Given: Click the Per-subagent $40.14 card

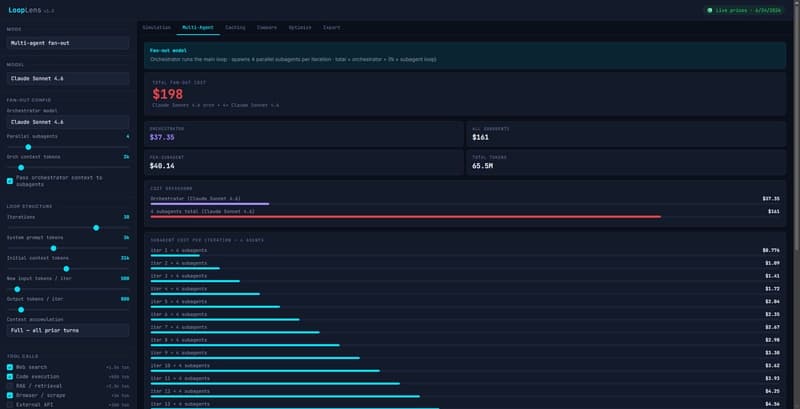Looking at the screenshot, I should click(x=304, y=162).
